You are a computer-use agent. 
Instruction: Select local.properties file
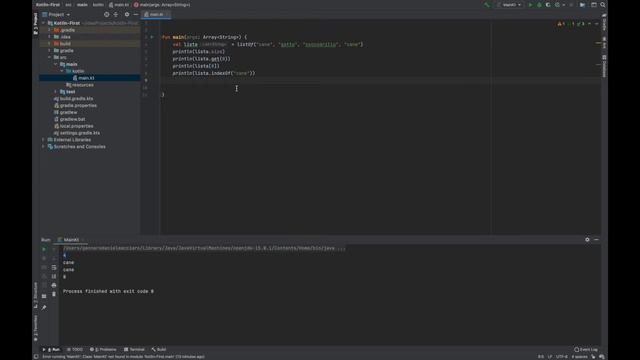coord(73,126)
